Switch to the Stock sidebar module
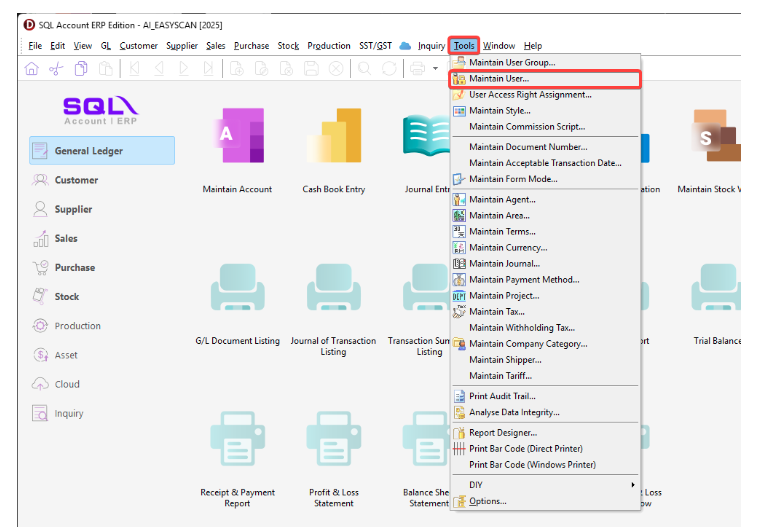 (x=67, y=297)
